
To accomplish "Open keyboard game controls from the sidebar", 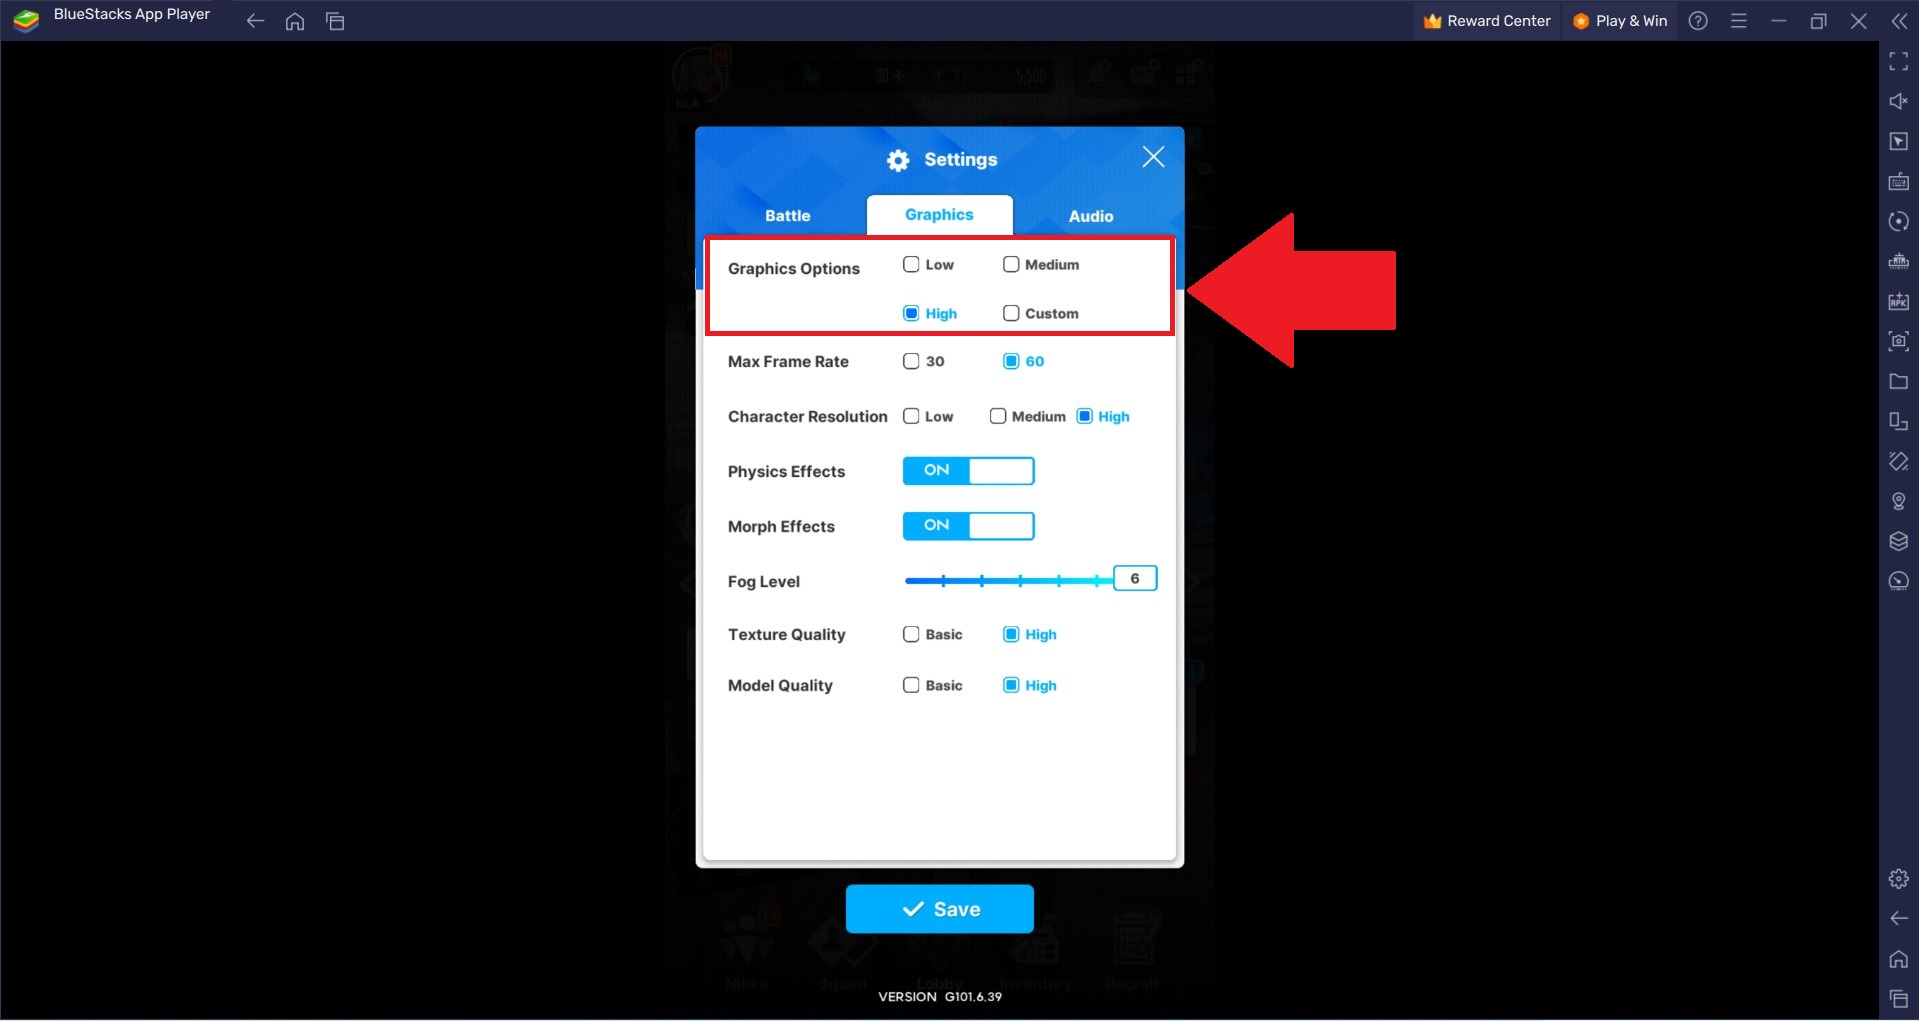I will point(1897,182).
